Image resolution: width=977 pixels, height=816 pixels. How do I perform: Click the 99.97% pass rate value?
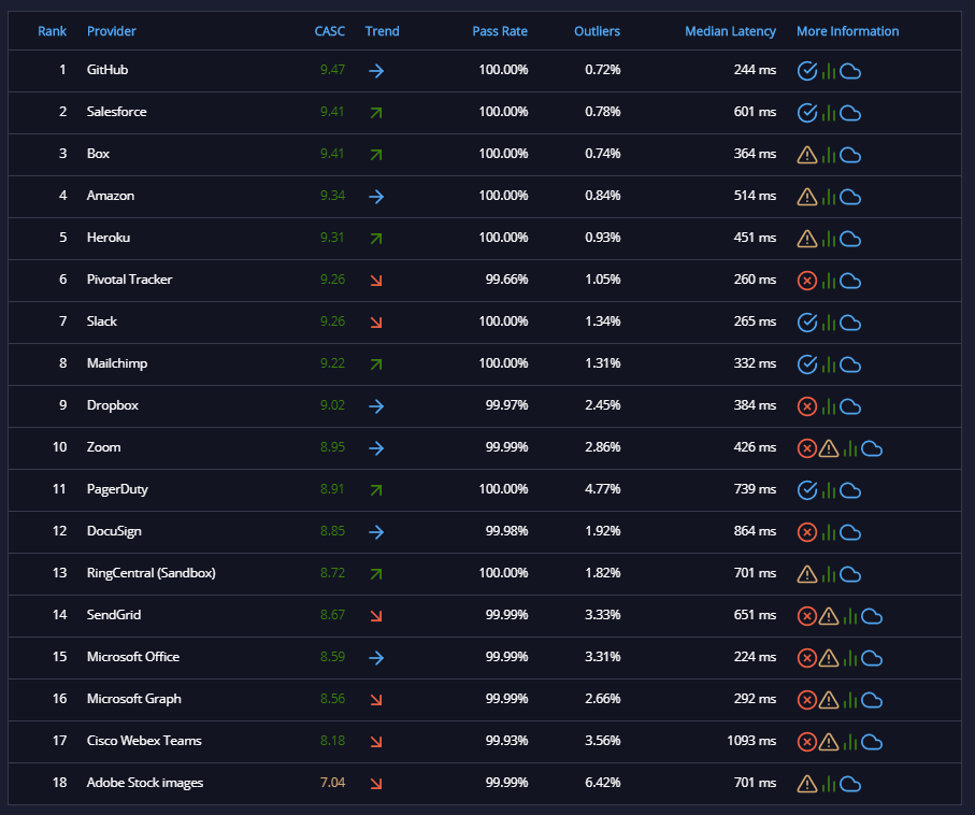(507, 405)
